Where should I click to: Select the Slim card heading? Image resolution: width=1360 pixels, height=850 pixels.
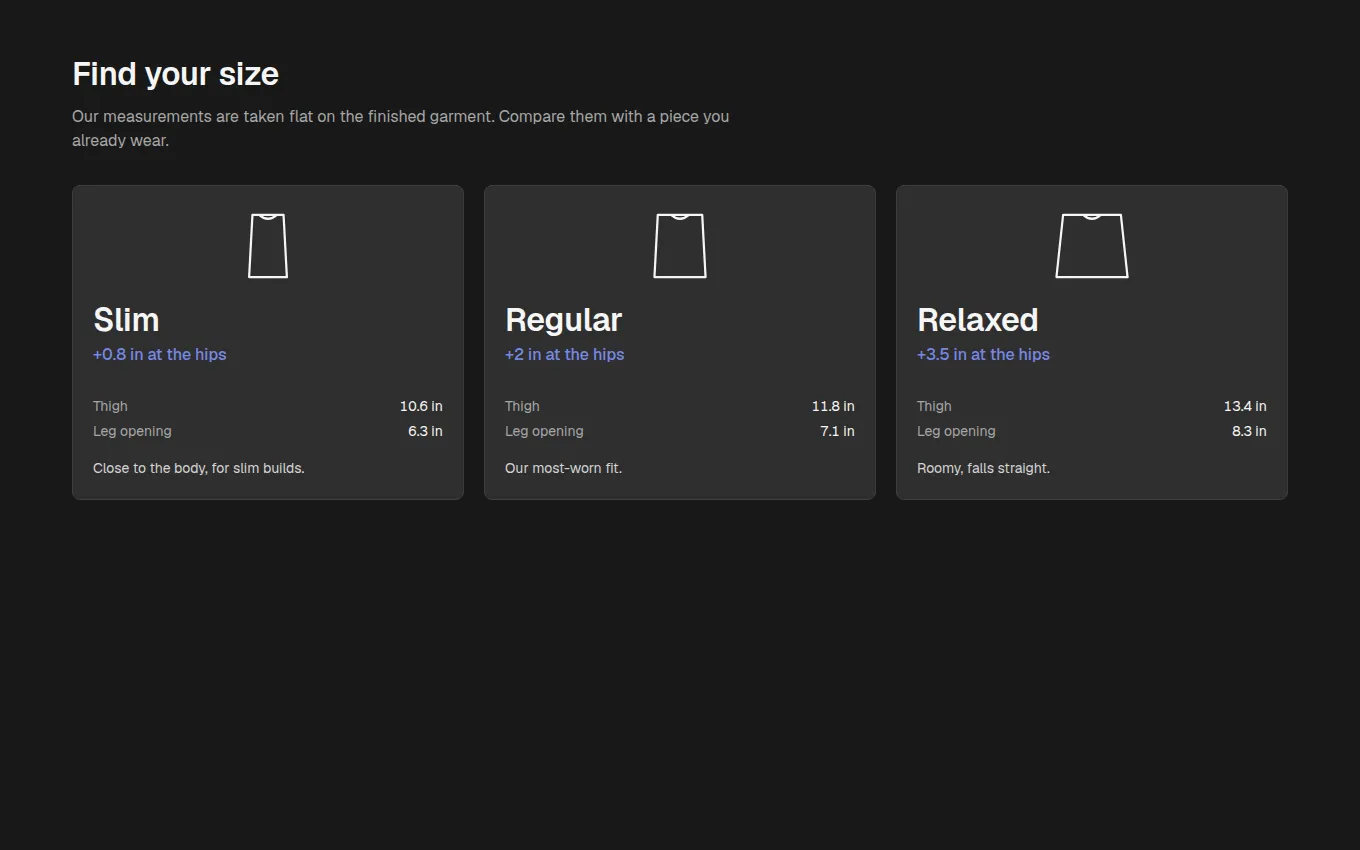126,320
